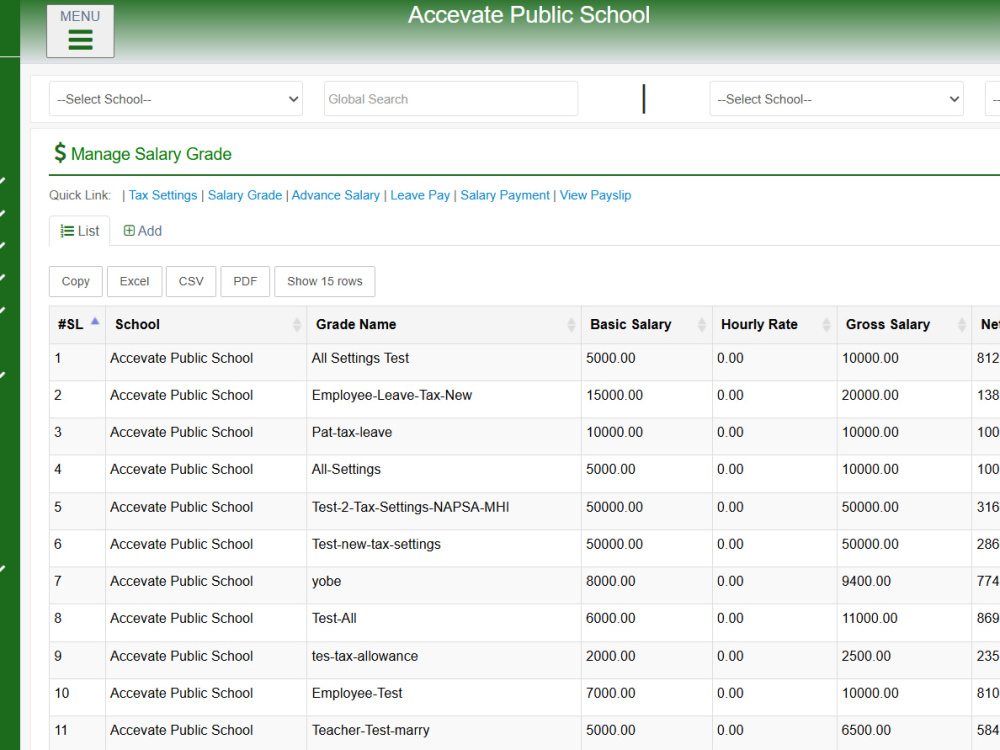Open the Salary Payment quick link
This screenshot has height=750, width=1000.
(x=504, y=195)
